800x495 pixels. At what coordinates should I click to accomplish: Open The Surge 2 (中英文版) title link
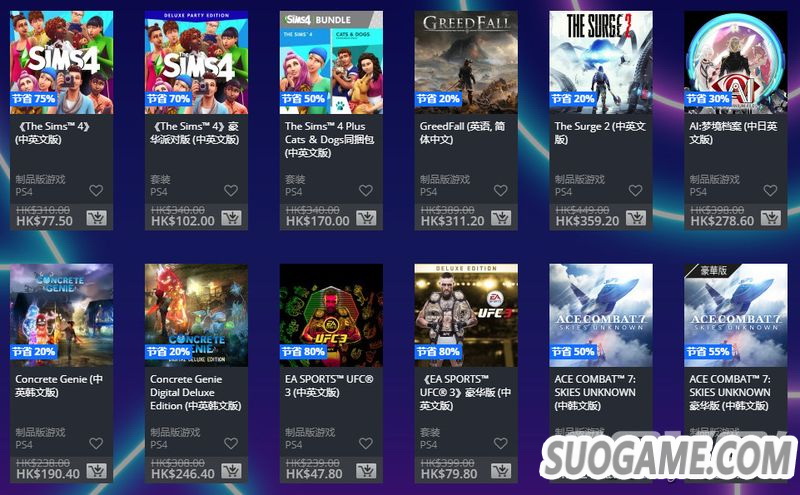[x=600, y=133]
